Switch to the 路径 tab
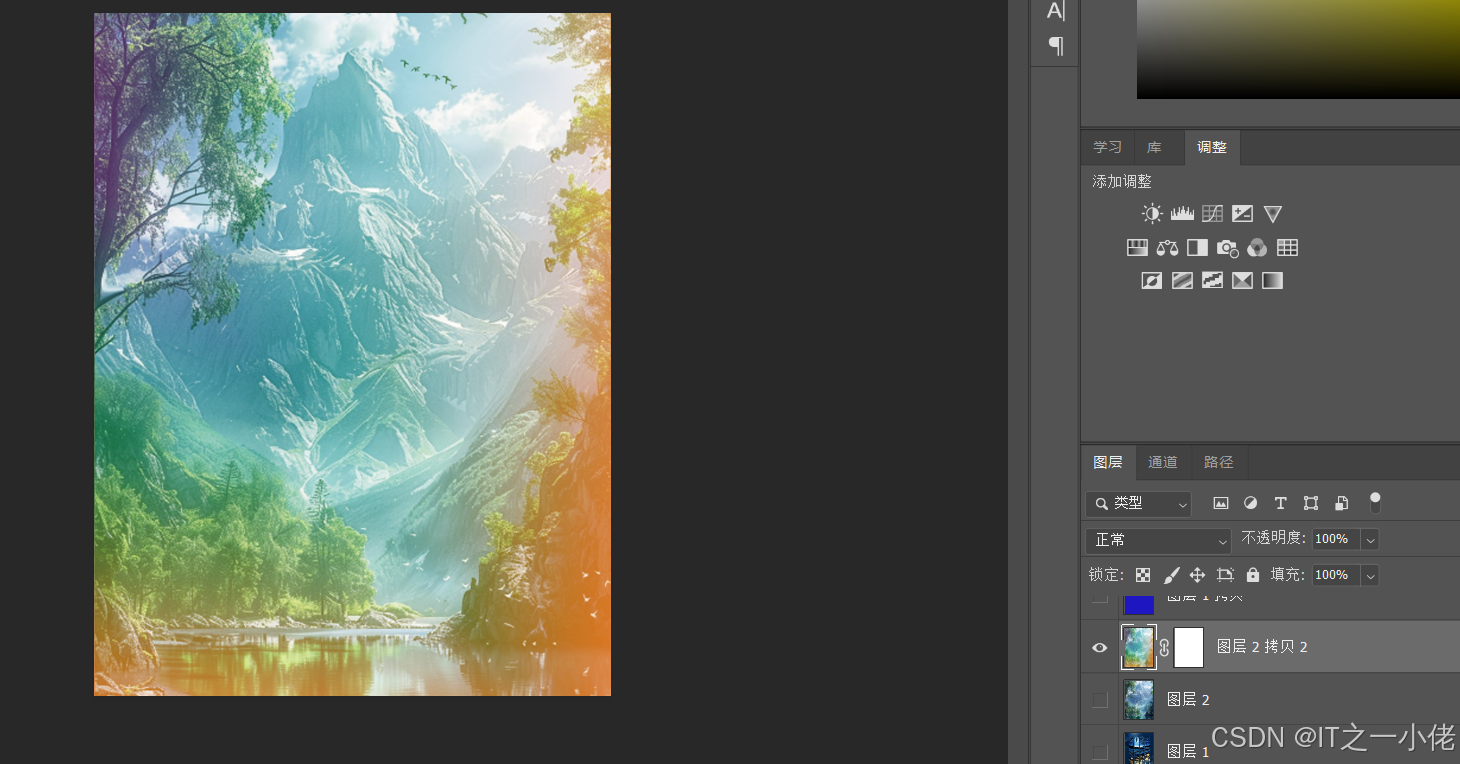 [1218, 462]
